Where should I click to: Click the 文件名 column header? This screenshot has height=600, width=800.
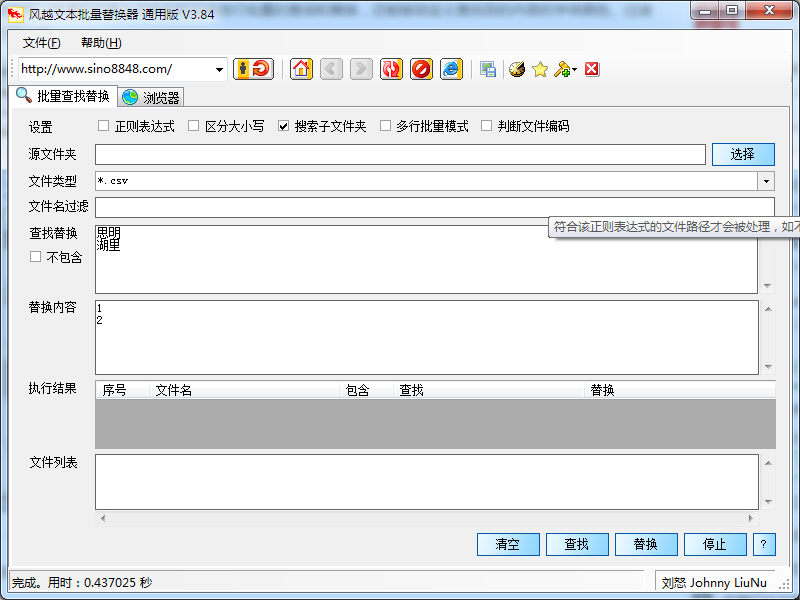tap(244, 390)
